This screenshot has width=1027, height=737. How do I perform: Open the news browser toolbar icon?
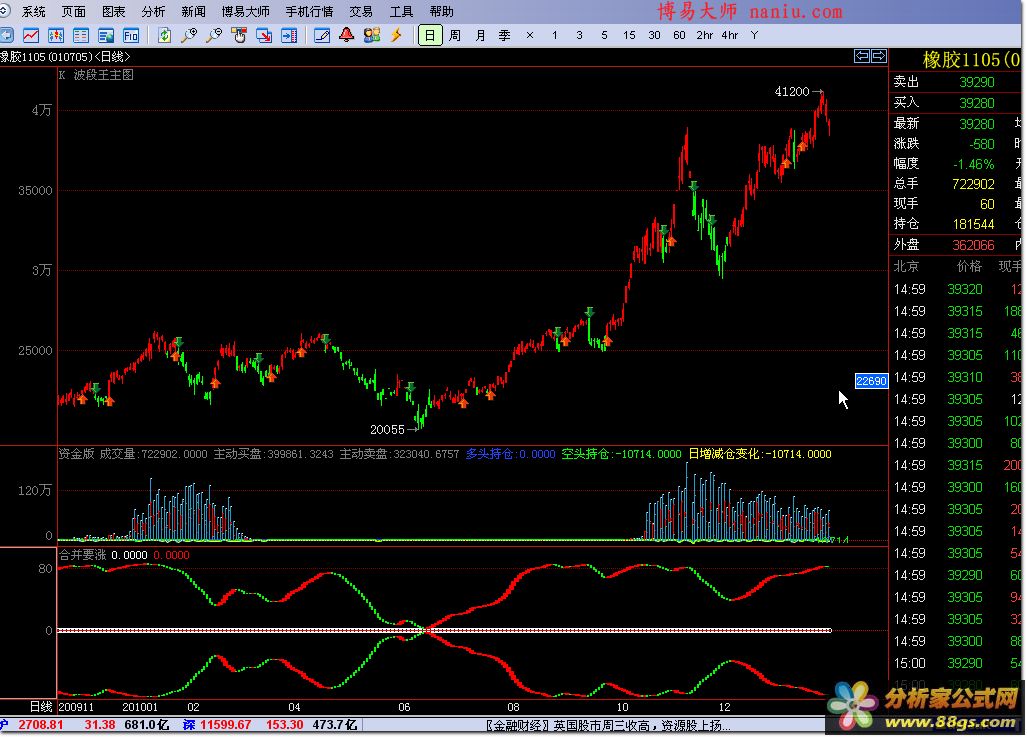tap(105, 35)
